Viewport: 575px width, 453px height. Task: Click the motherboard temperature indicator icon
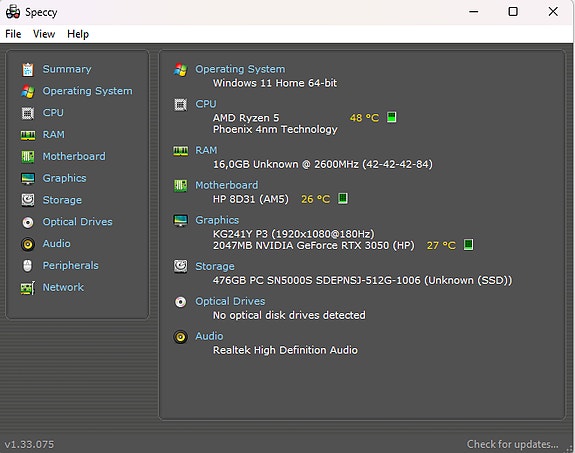(343, 198)
